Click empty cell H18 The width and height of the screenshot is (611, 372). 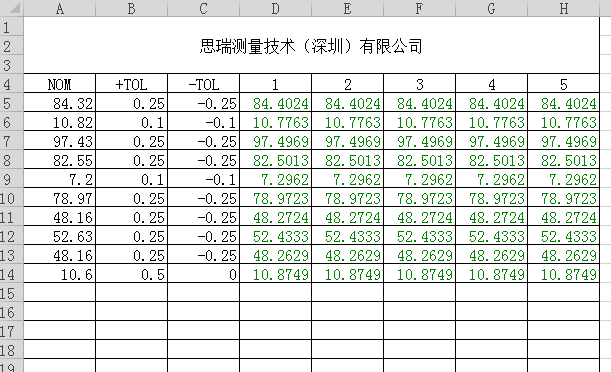pos(563,350)
